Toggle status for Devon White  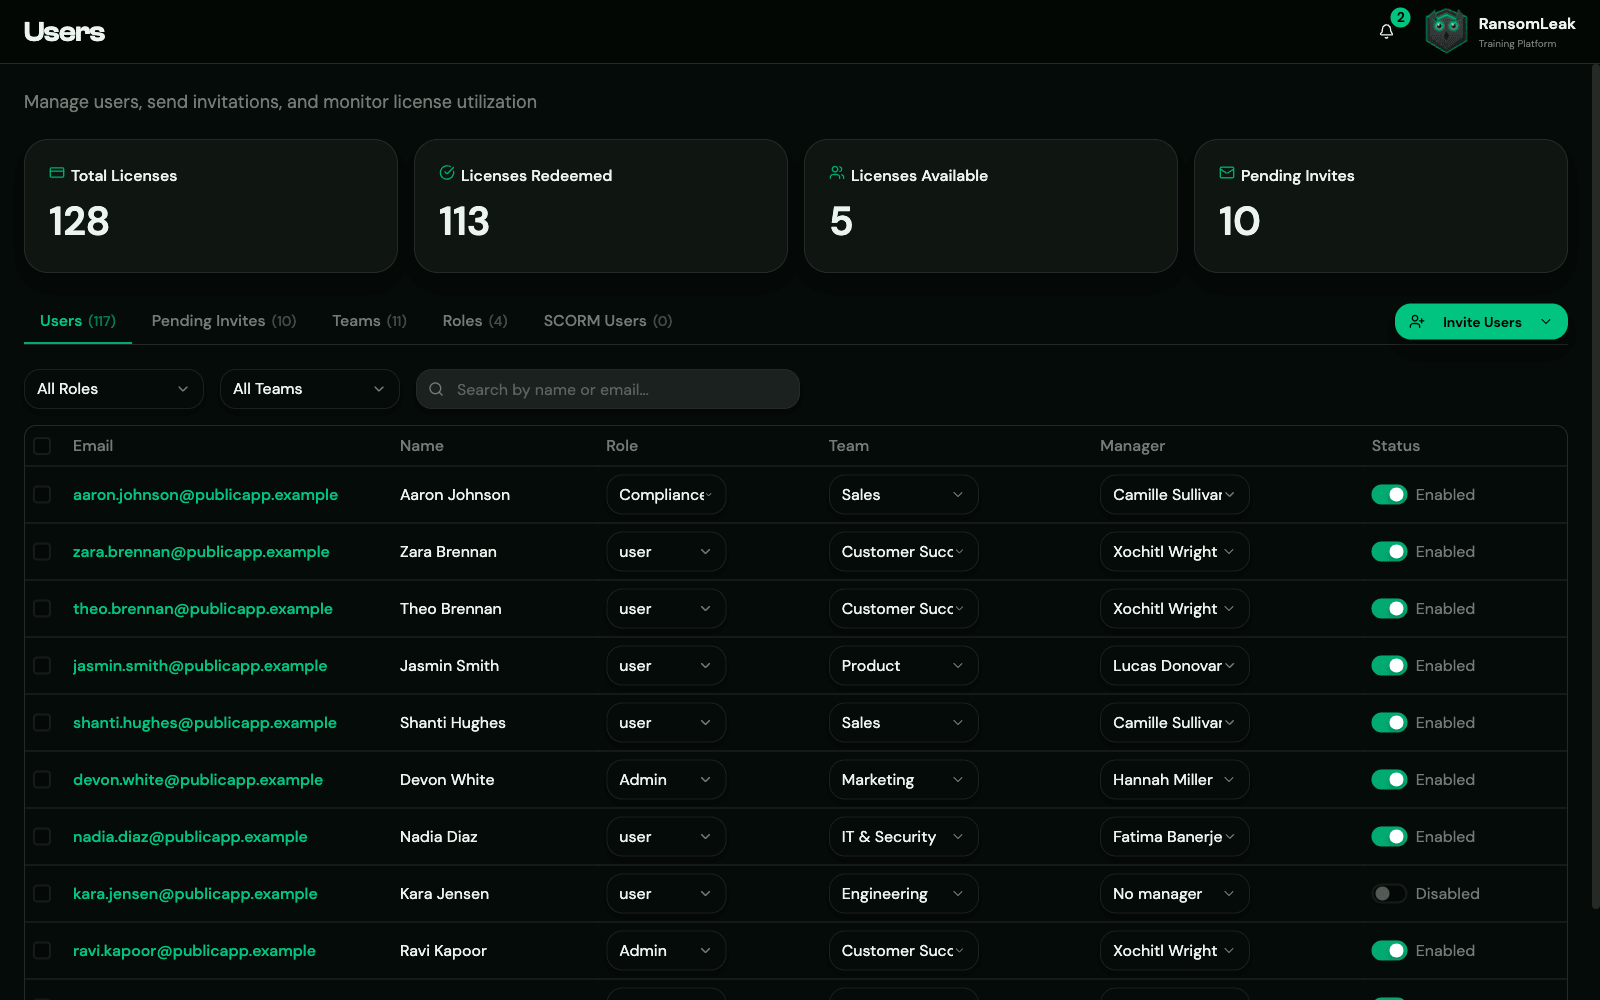[1389, 780]
